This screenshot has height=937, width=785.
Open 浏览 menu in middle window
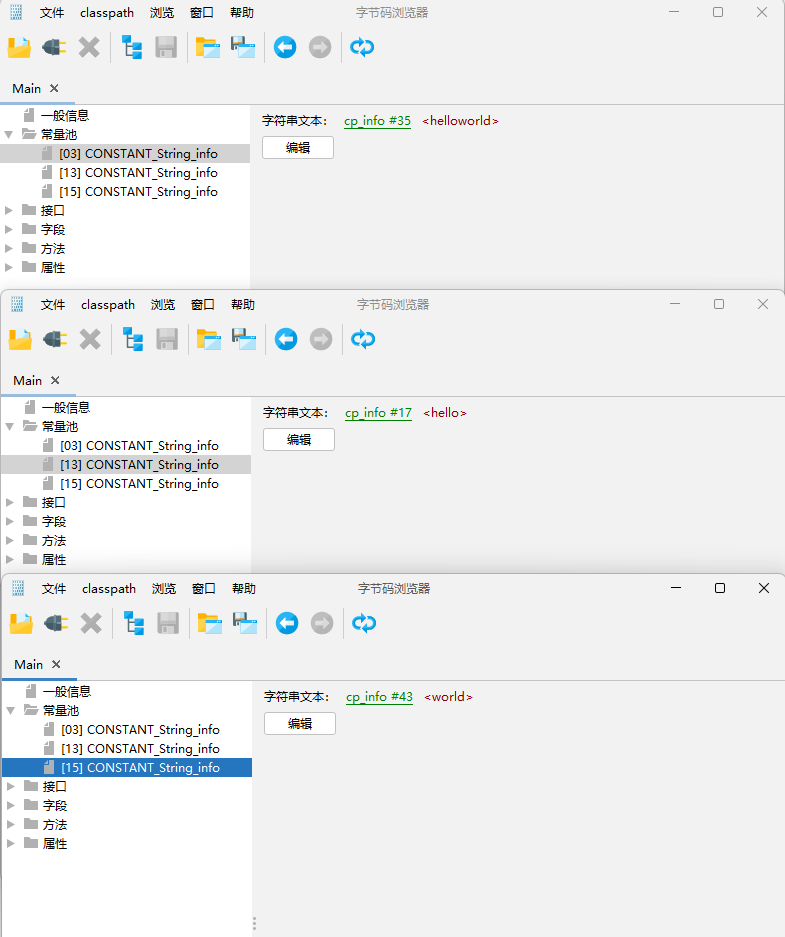(163, 305)
